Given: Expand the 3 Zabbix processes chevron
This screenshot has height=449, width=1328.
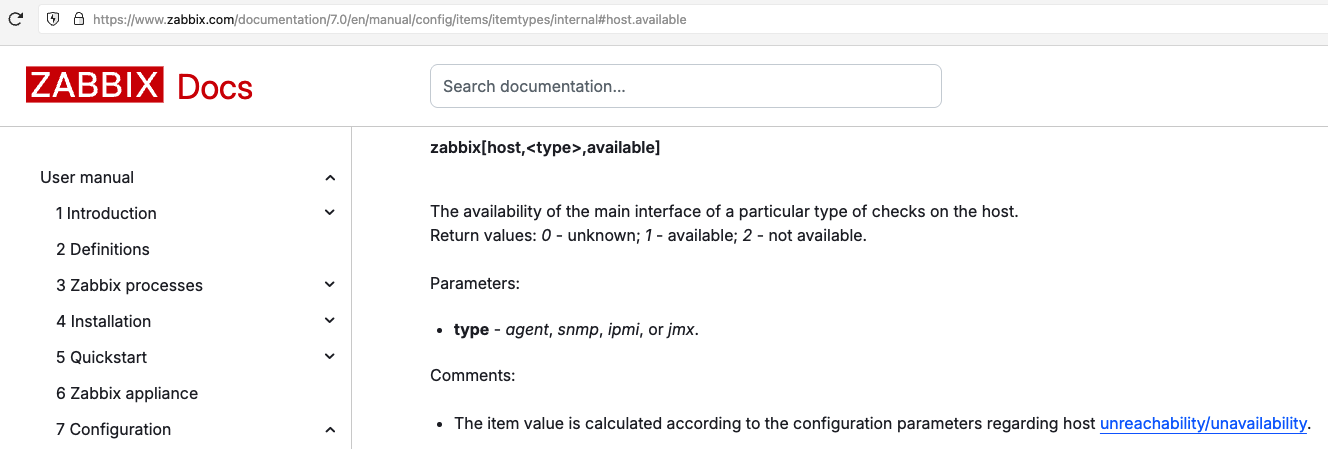Looking at the screenshot, I should pyautogui.click(x=330, y=285).
